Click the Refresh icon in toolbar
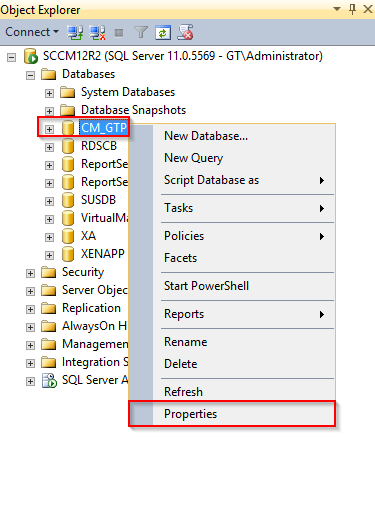The height and width of the screenshot is (508, 375). click(163, 32)
